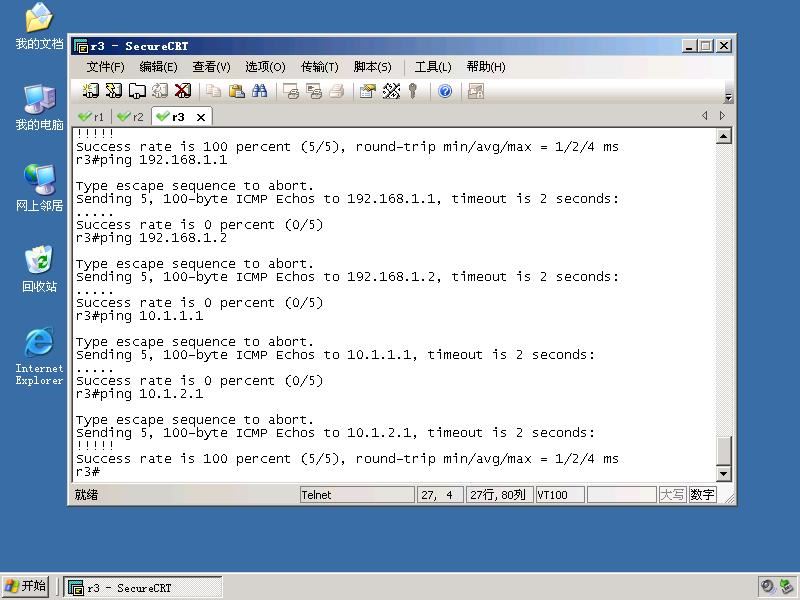The height and width of the screenshot is (600, 800).
Task: Click the Reconnect toolbar icon
Action: coord(160,91)
